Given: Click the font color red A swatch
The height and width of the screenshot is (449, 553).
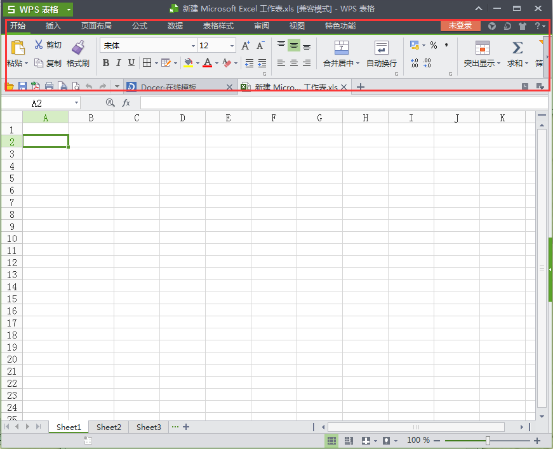Looking at the screenshot, I should (x=207, y=63).
